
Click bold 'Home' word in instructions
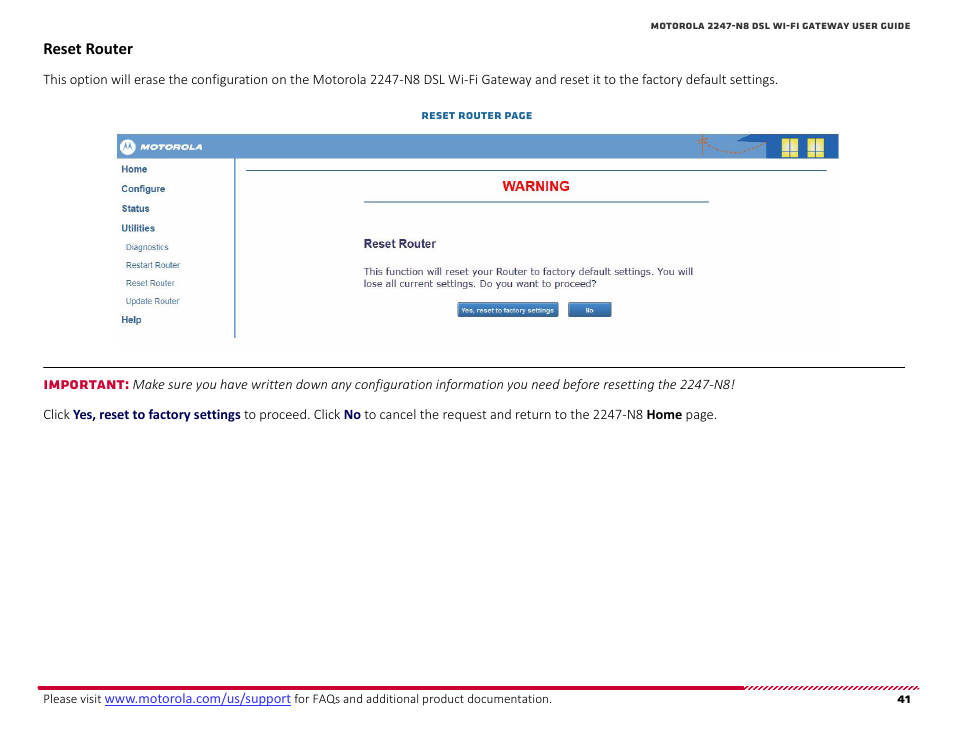[x=664, y=415]
